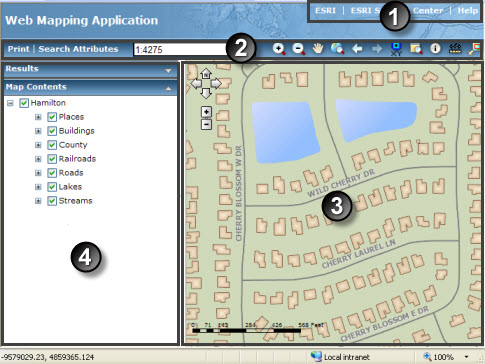
Task: Click the Full Extent globe icon
Action: [x=337, y=49]
